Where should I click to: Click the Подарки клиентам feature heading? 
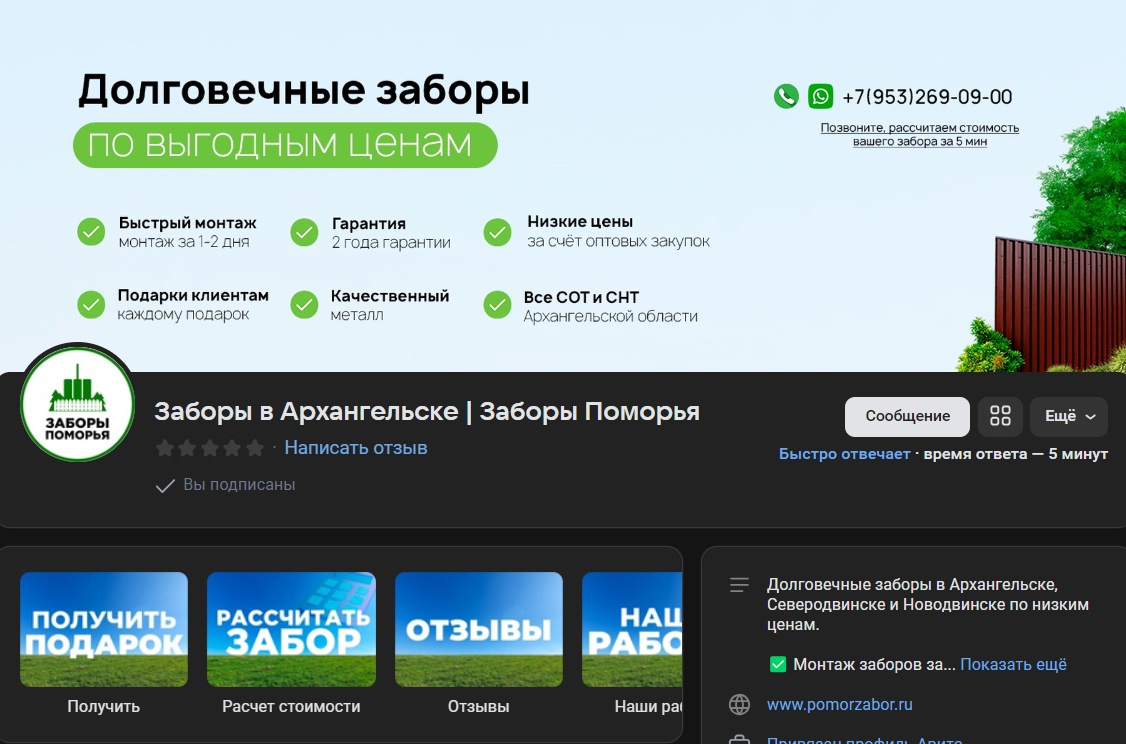coord(193,295)
